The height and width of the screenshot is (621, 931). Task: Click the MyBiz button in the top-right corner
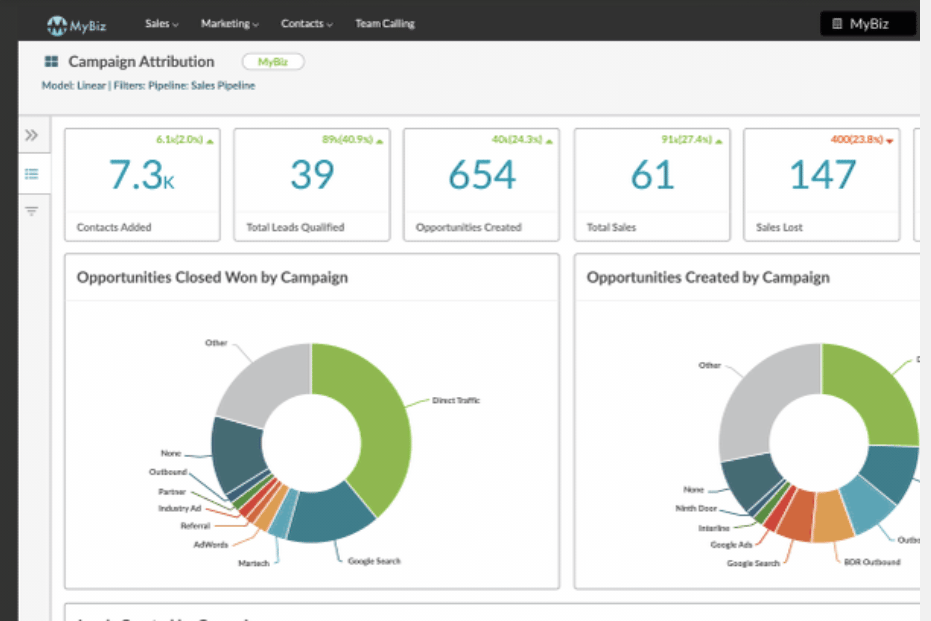tap(866, 23)
